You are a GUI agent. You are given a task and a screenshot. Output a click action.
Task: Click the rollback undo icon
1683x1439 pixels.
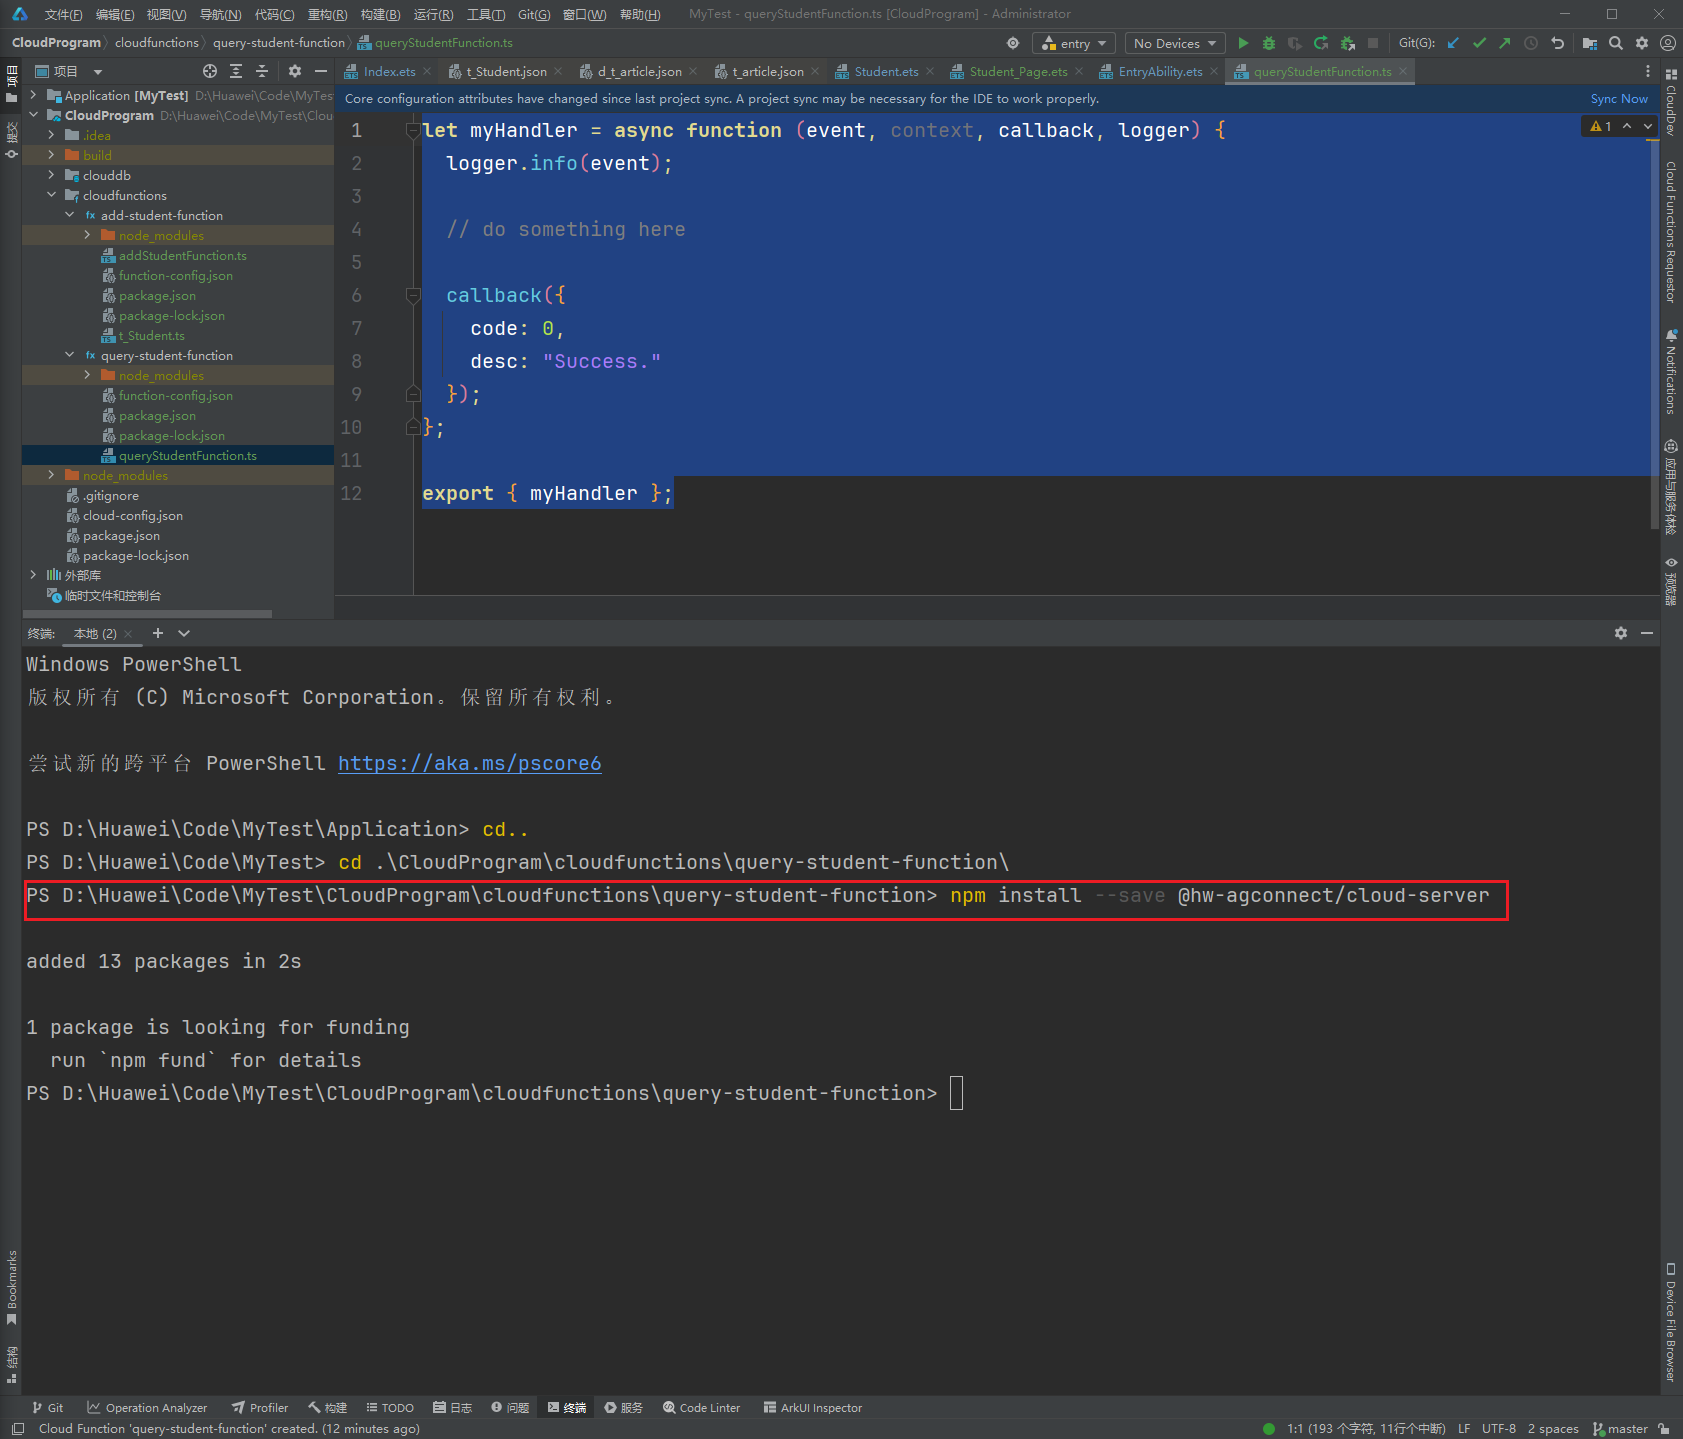1557,43
